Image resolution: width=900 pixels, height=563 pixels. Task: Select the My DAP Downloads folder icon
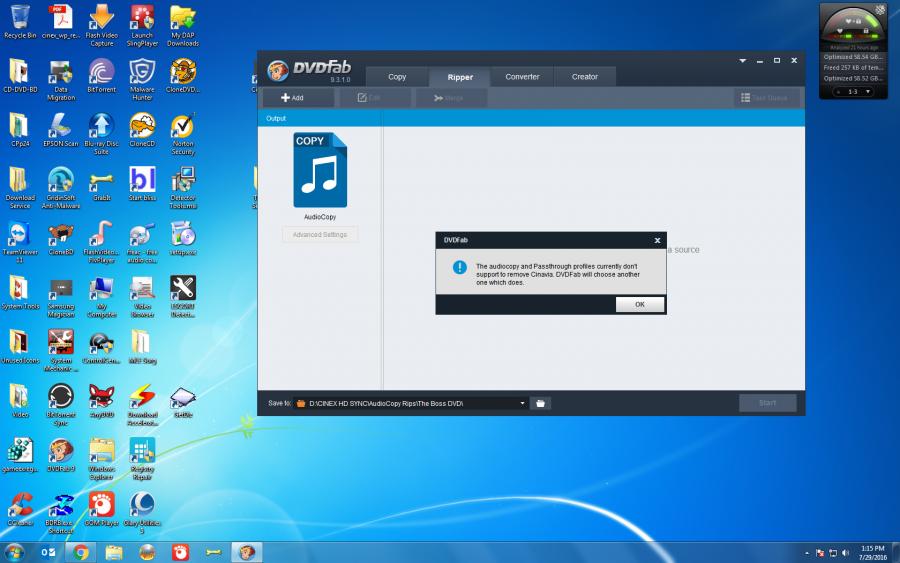[183, 25]
